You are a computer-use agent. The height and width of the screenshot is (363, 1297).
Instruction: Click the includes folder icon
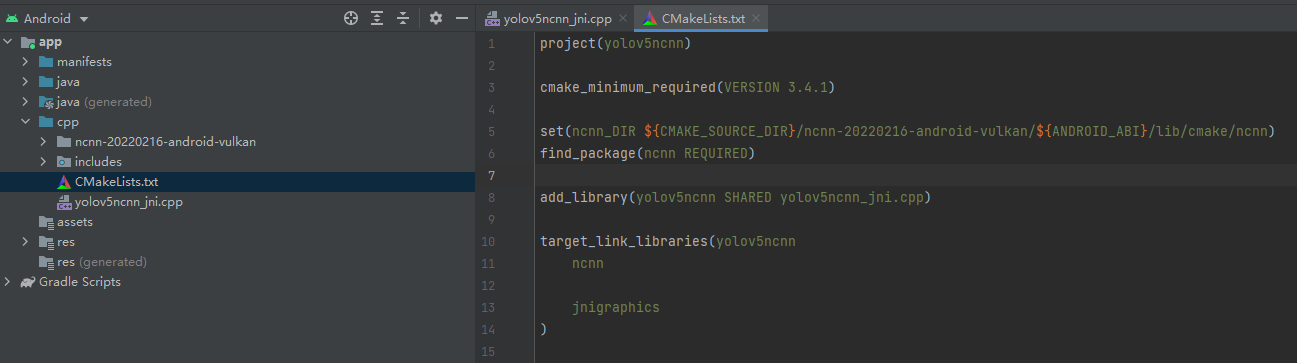click(64, 162)
